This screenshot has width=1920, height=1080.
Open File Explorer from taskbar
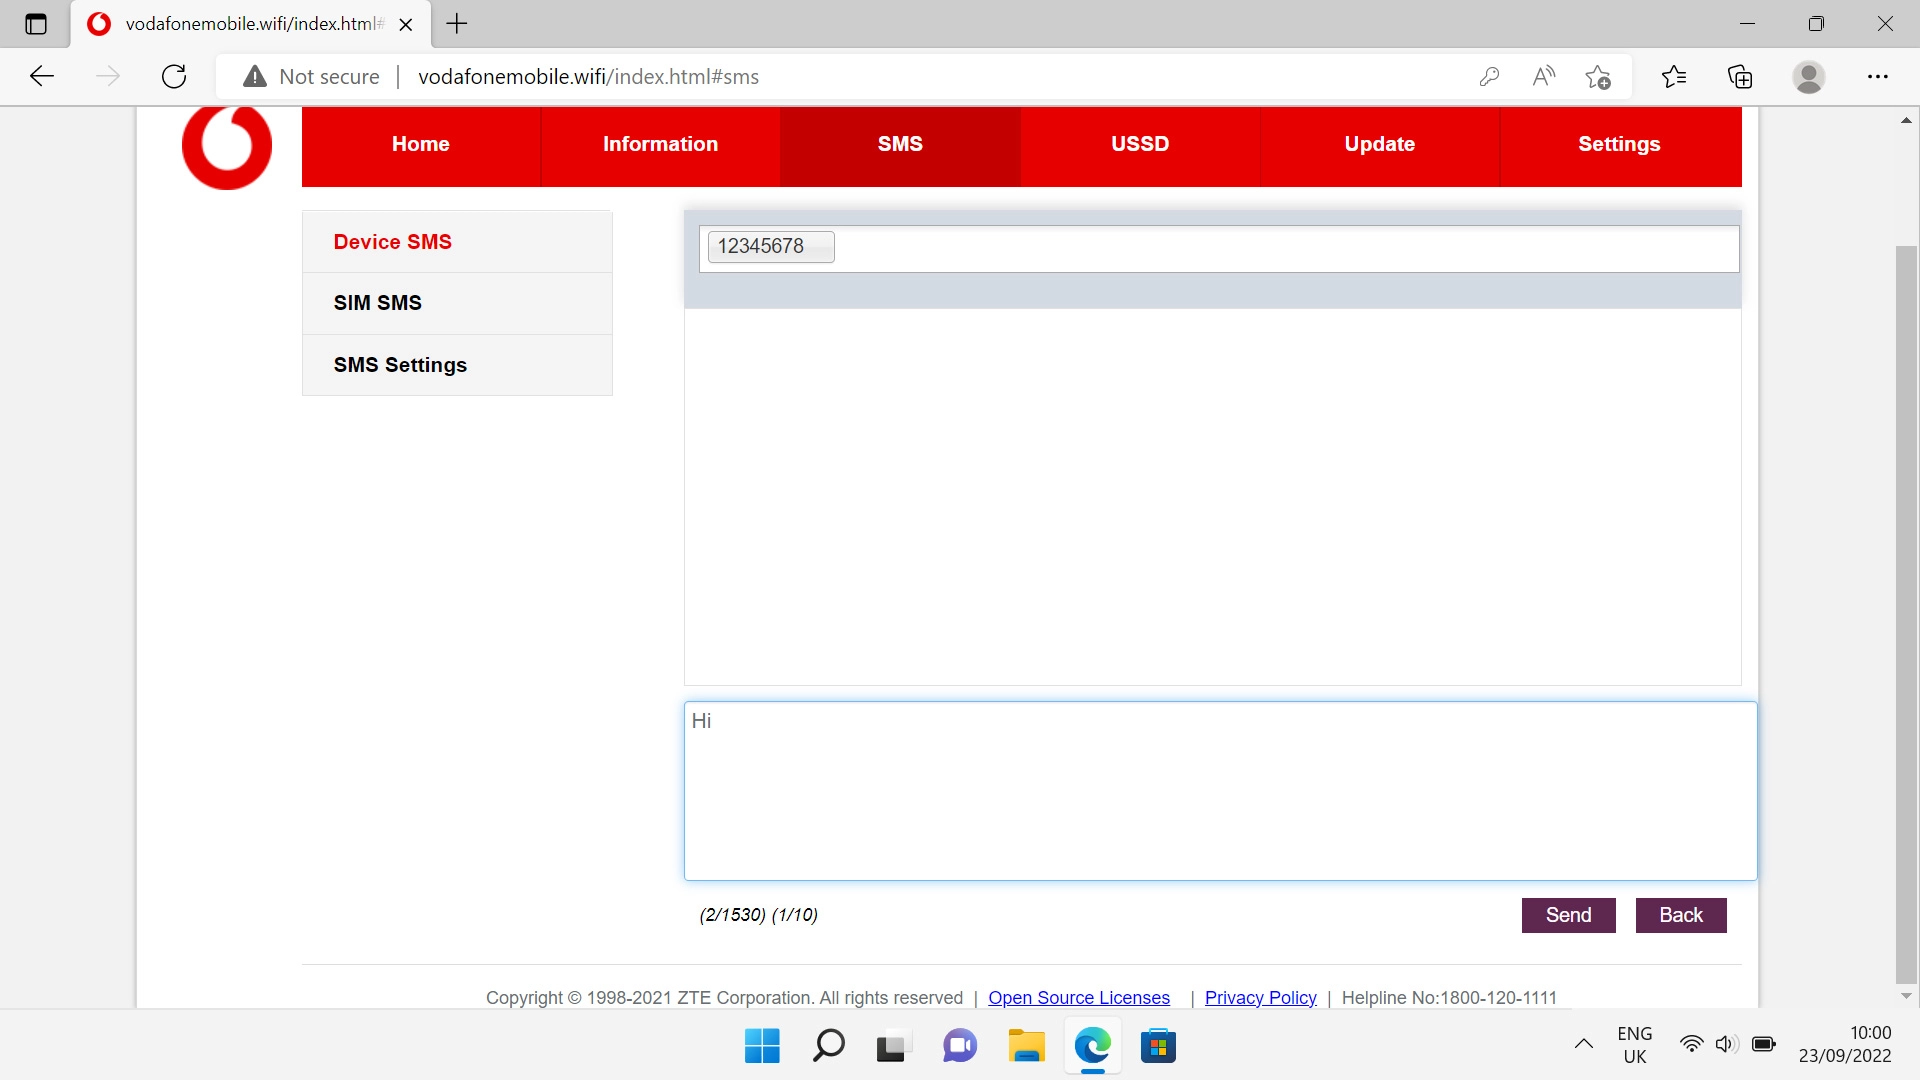(x=1026, y=1046)
